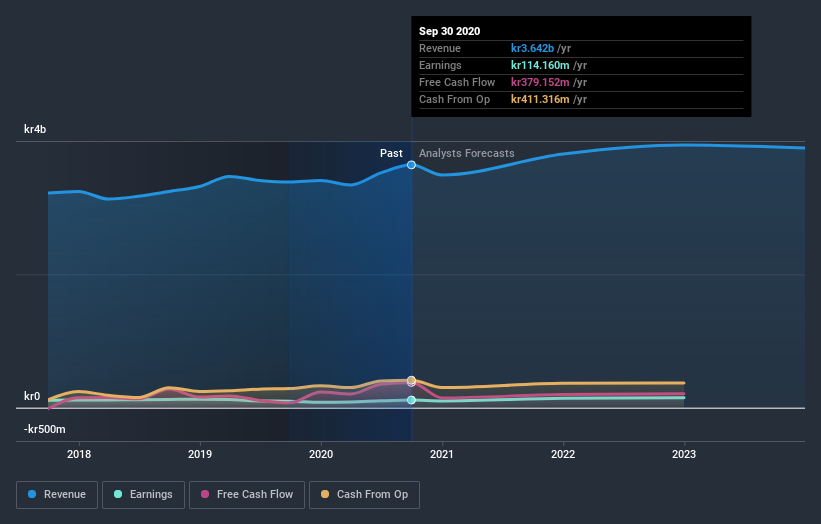
Task: Toggle the Cash From Op legend button
Action: [x=364, y=495]
